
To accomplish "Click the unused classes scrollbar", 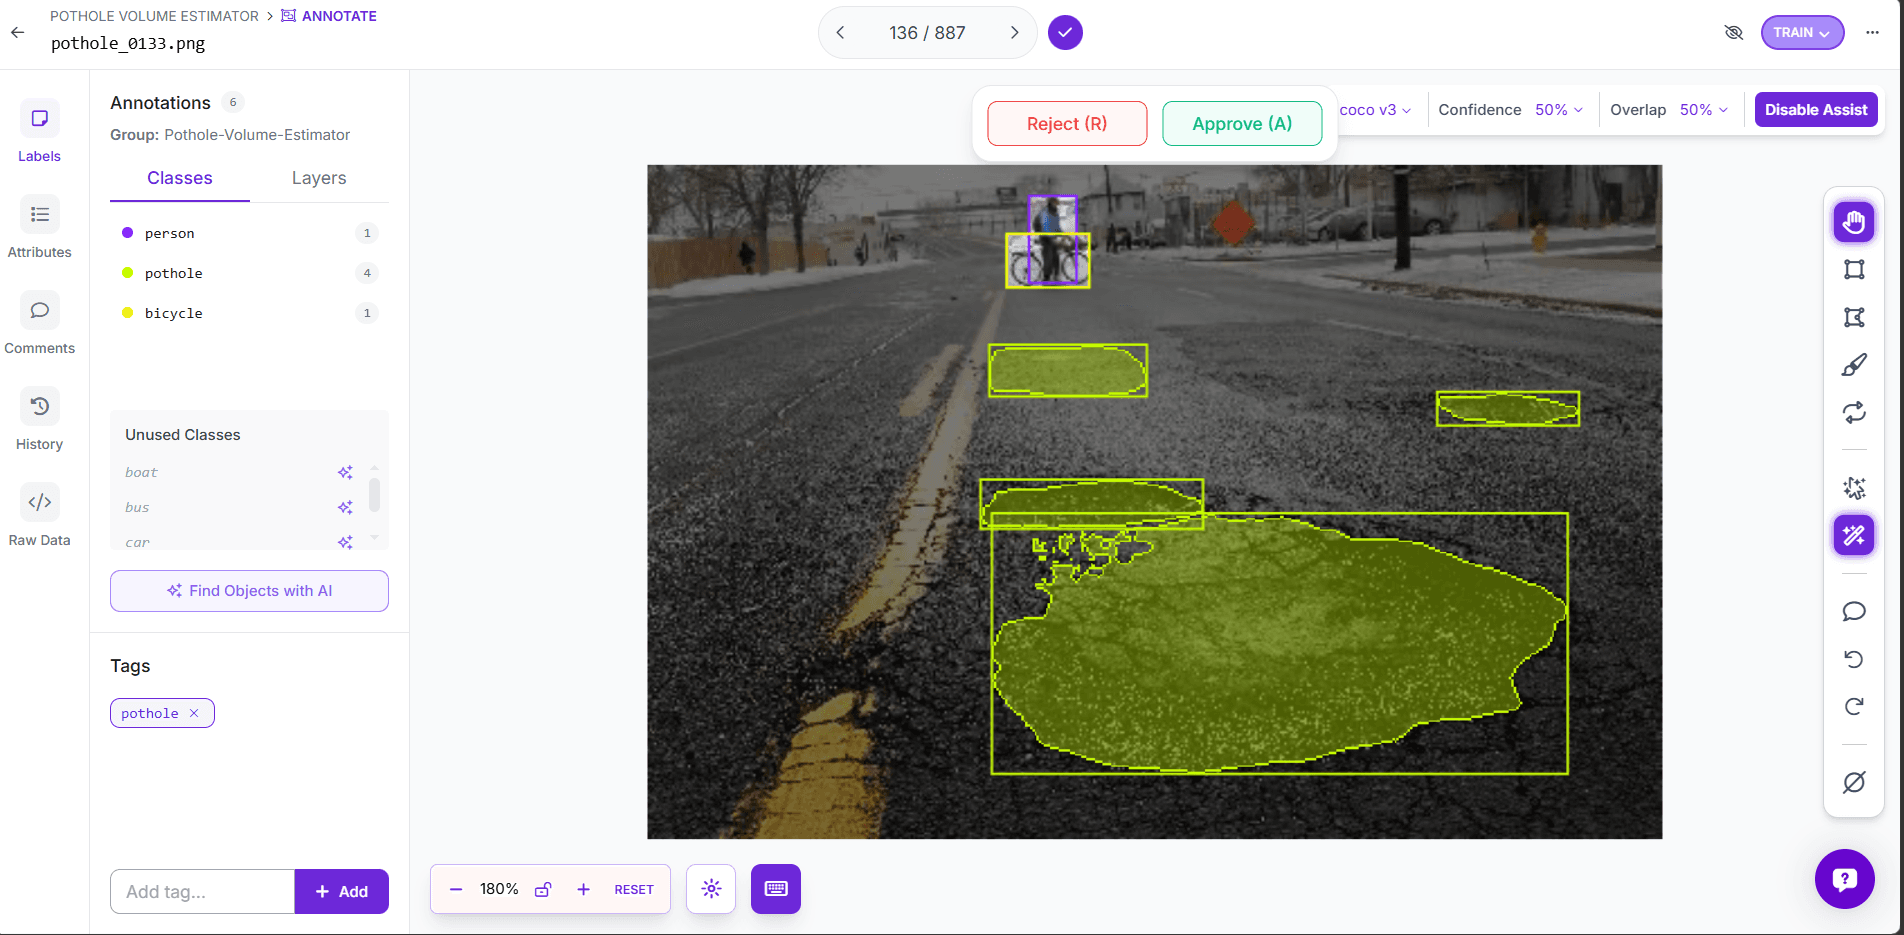I will (374, 495).
